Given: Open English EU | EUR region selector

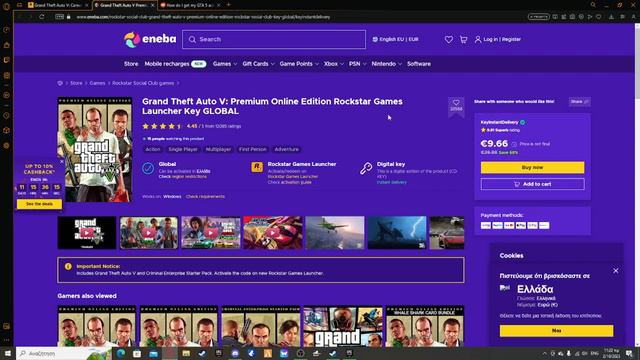Looking at the screenshot, I should click(396, 40).
